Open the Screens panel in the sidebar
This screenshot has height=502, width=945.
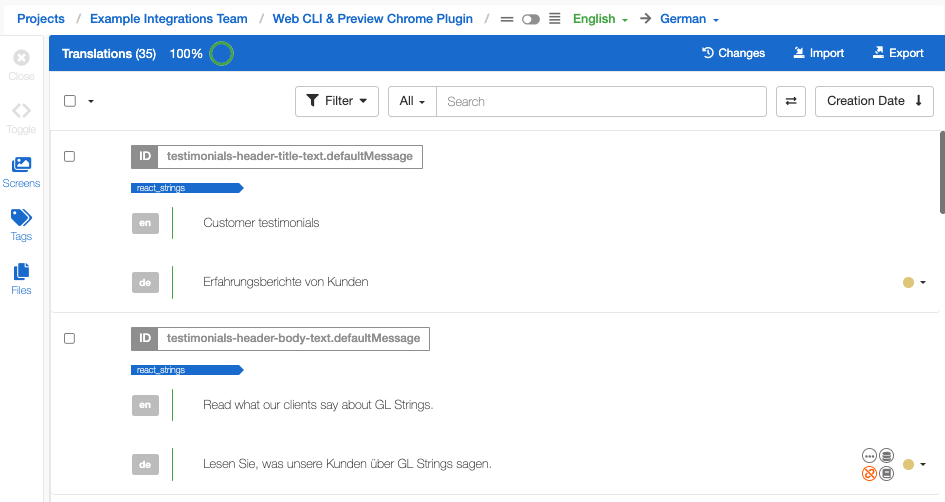21,172
